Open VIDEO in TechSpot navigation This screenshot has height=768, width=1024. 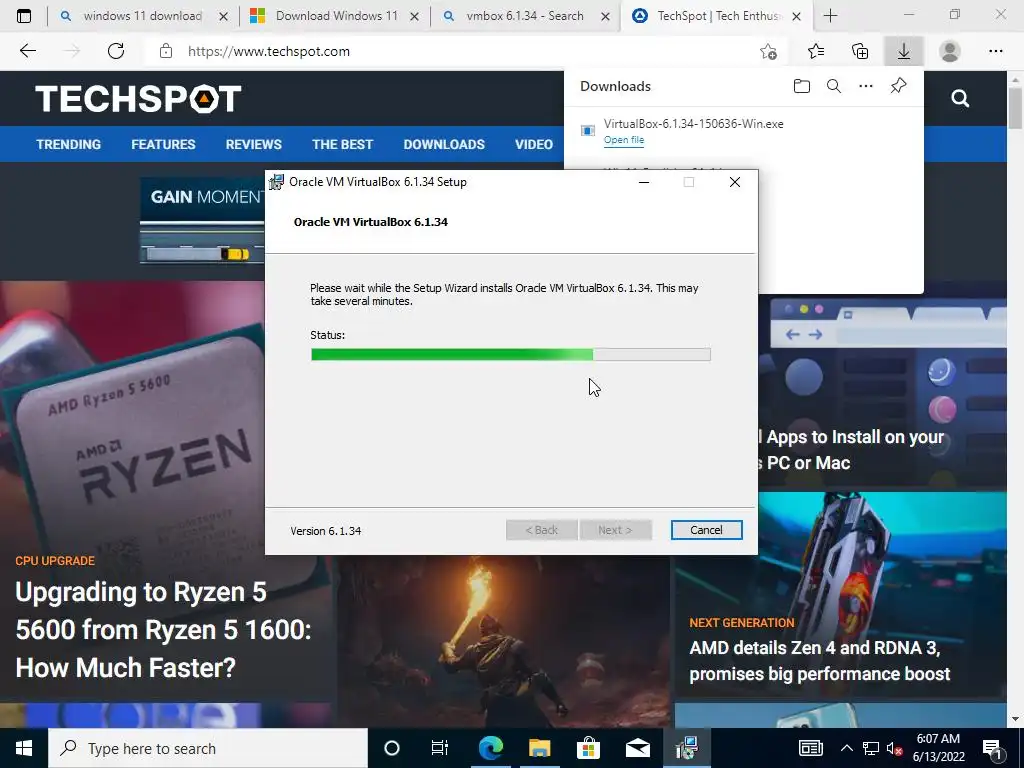[534, 144]
